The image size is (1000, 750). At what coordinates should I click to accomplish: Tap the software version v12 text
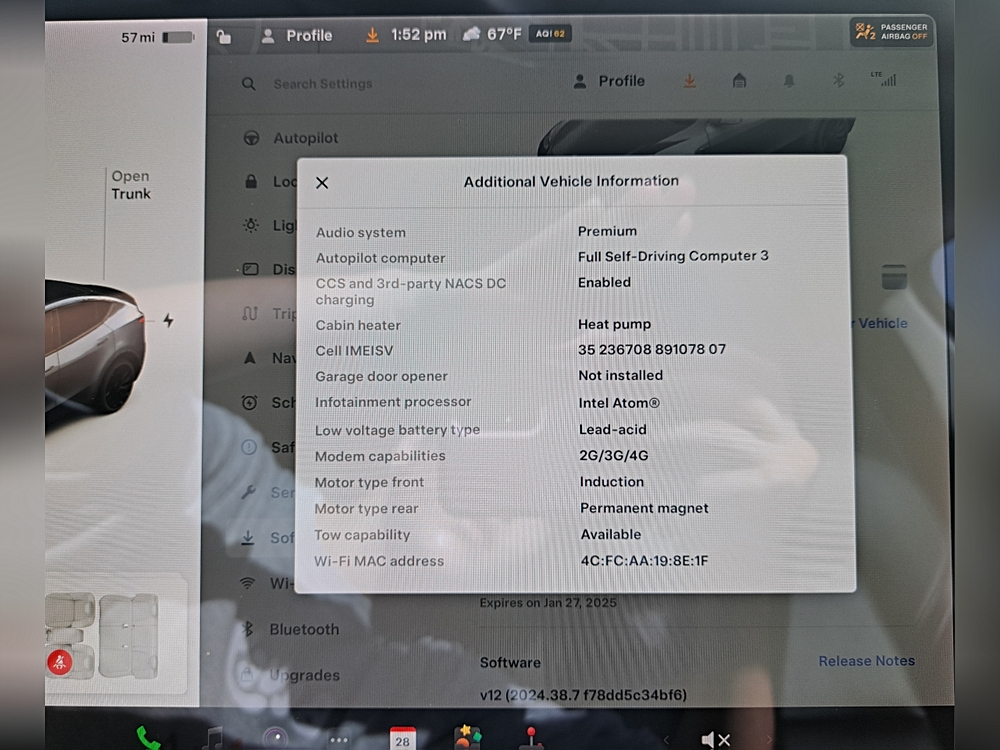pyautogui.click(x=583, y=695)
